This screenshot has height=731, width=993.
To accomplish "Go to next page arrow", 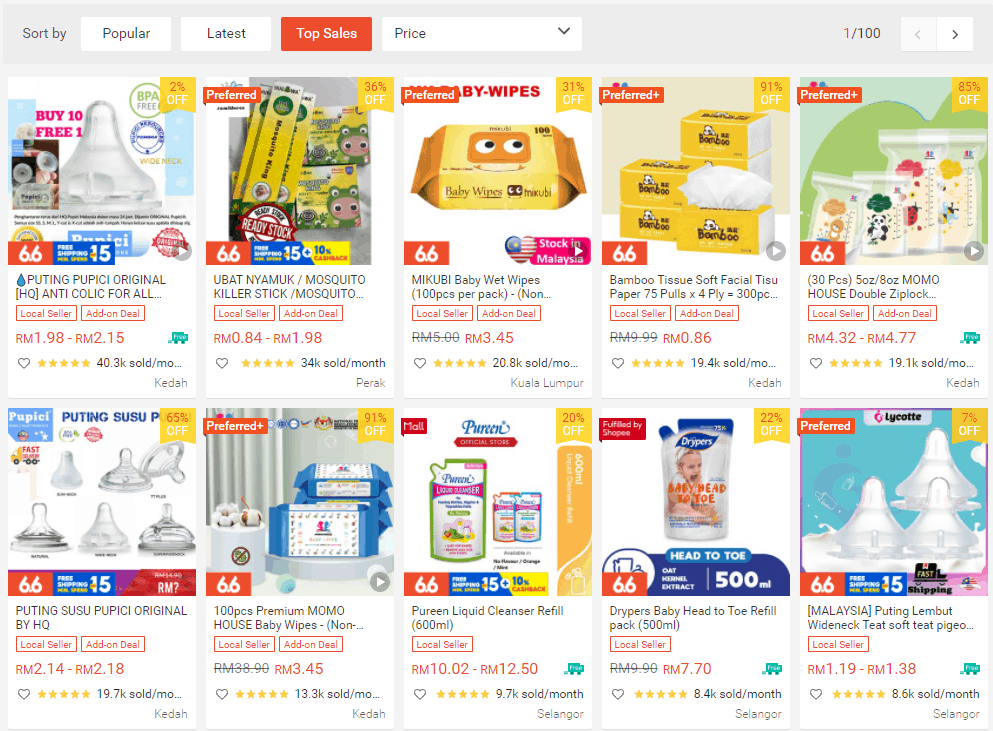I will point(955,34).
